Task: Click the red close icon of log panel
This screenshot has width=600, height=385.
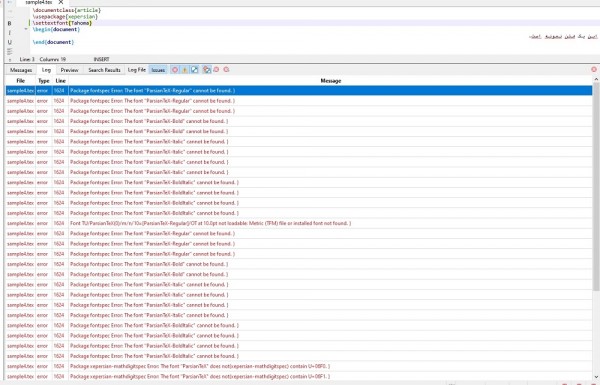Action: point(594,69)
